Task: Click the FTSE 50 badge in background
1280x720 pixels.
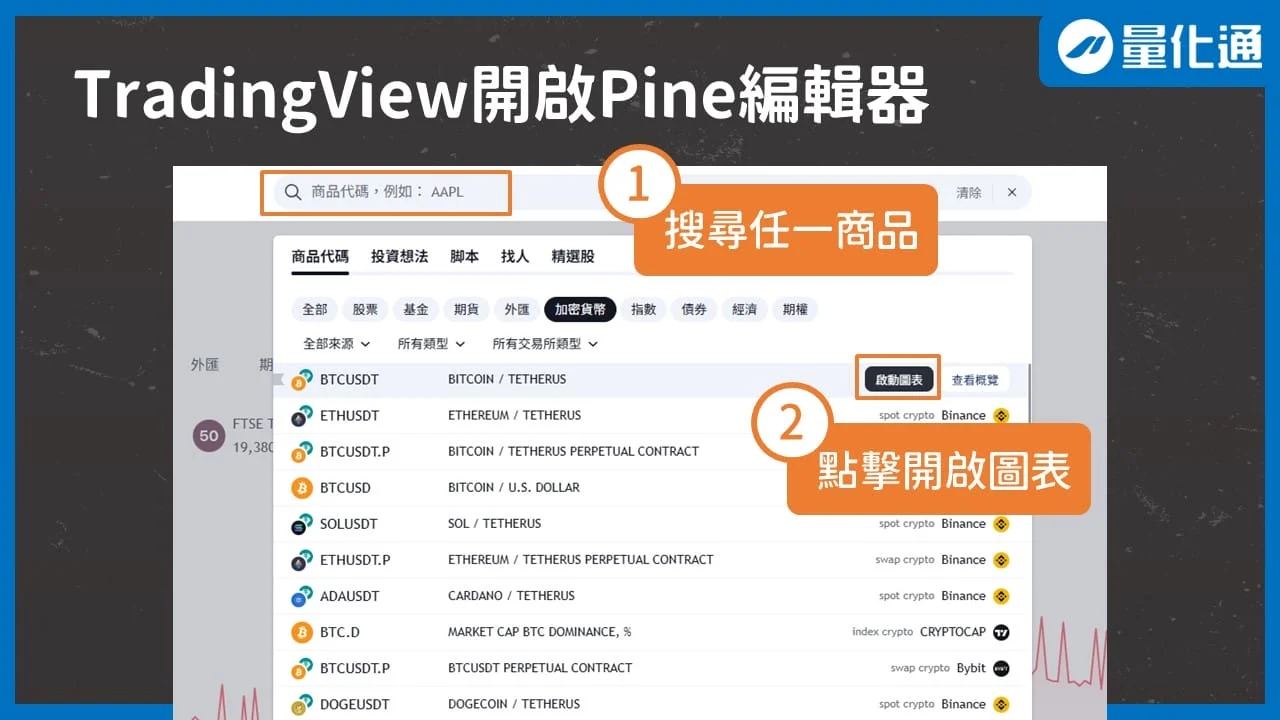Action: (x=209, y=436)
